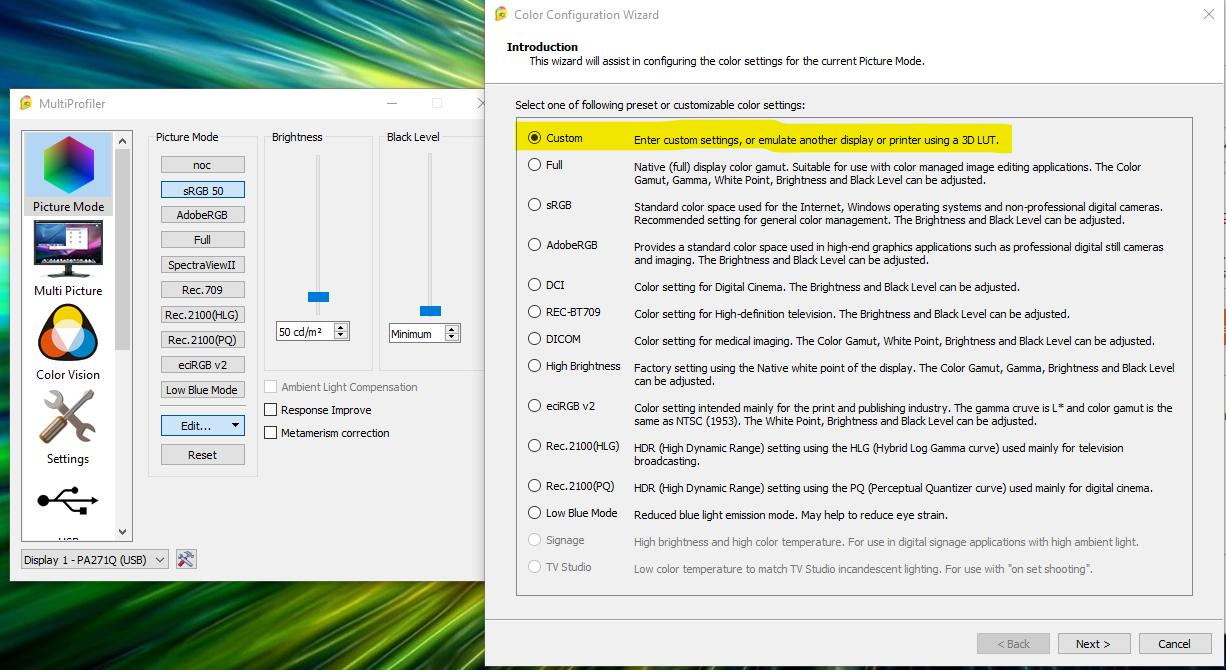Select the SpectraViewII picture mode

pos(202,265)
